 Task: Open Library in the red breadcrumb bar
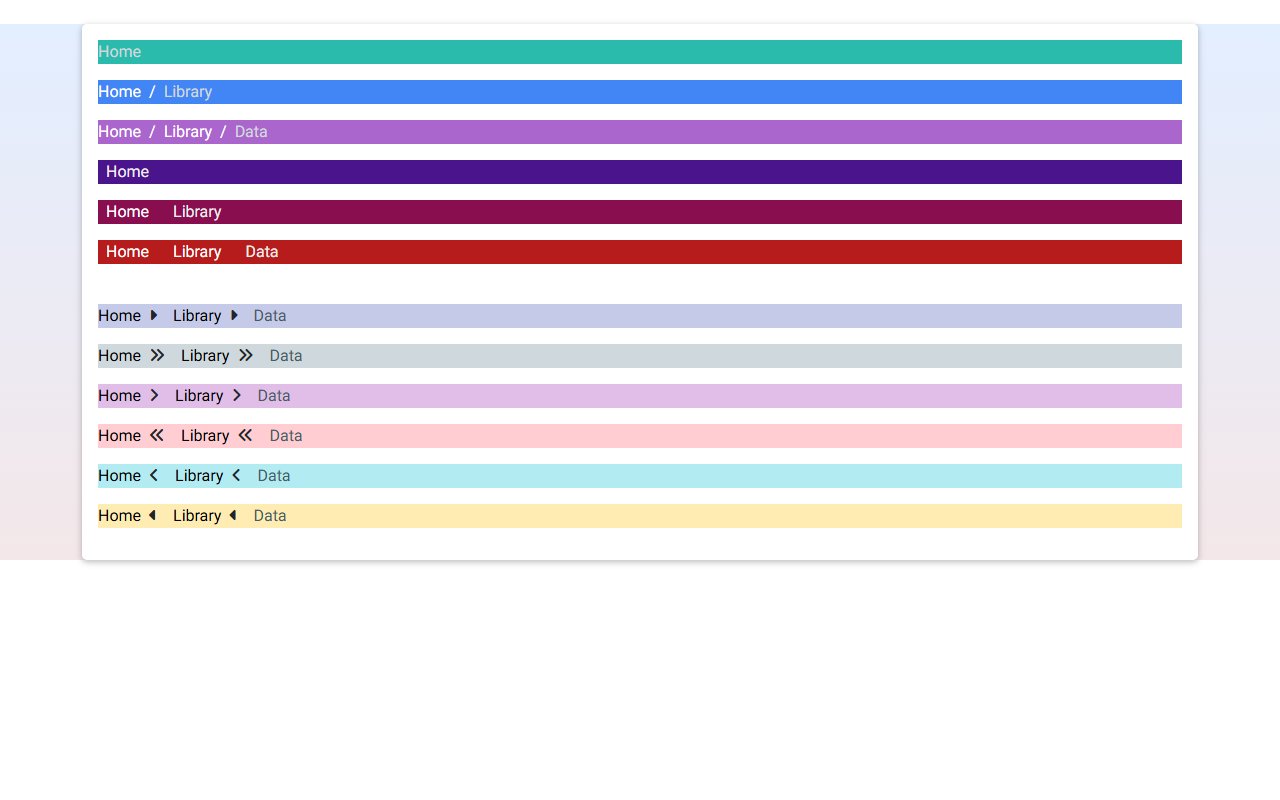(x=197, y=252)
